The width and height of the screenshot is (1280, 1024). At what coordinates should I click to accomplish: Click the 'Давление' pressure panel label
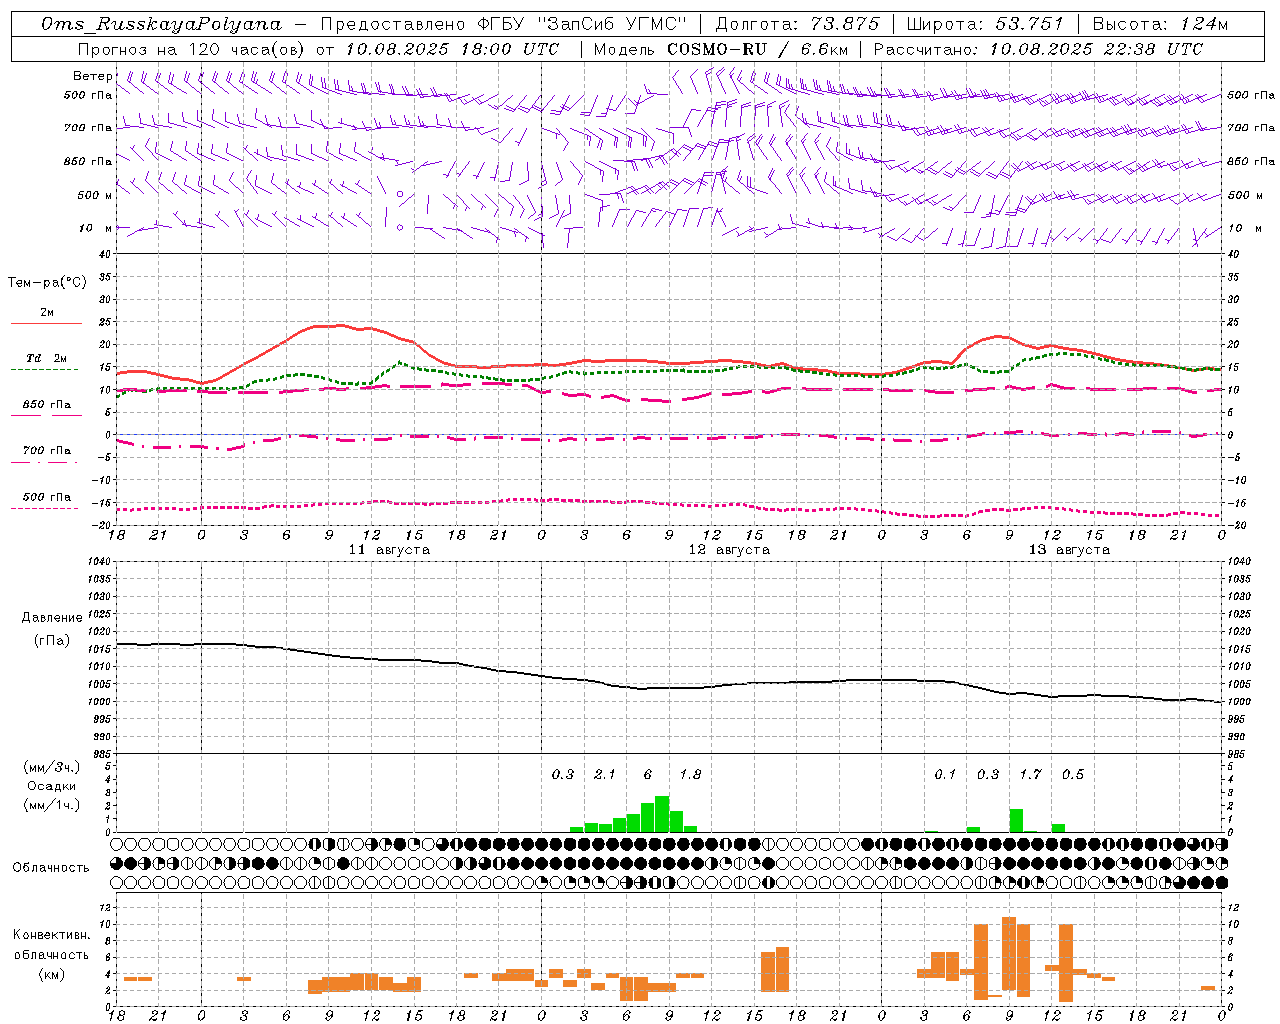pyautogui.click(x=52, y=618)
